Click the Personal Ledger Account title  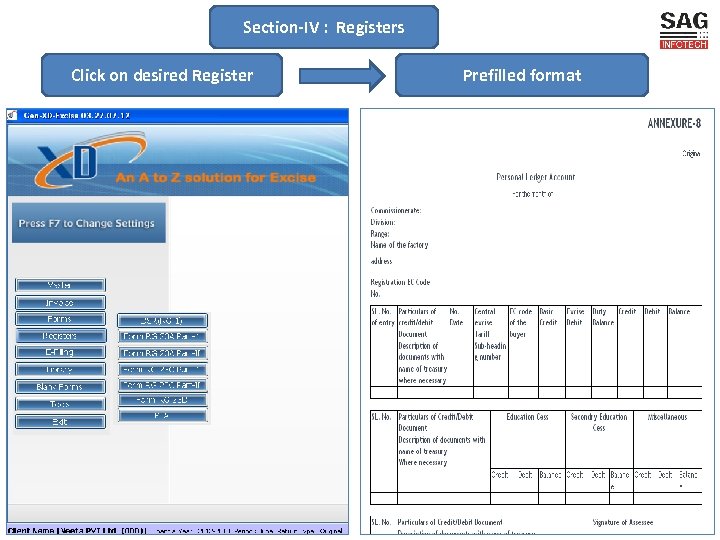pos(535,177)
